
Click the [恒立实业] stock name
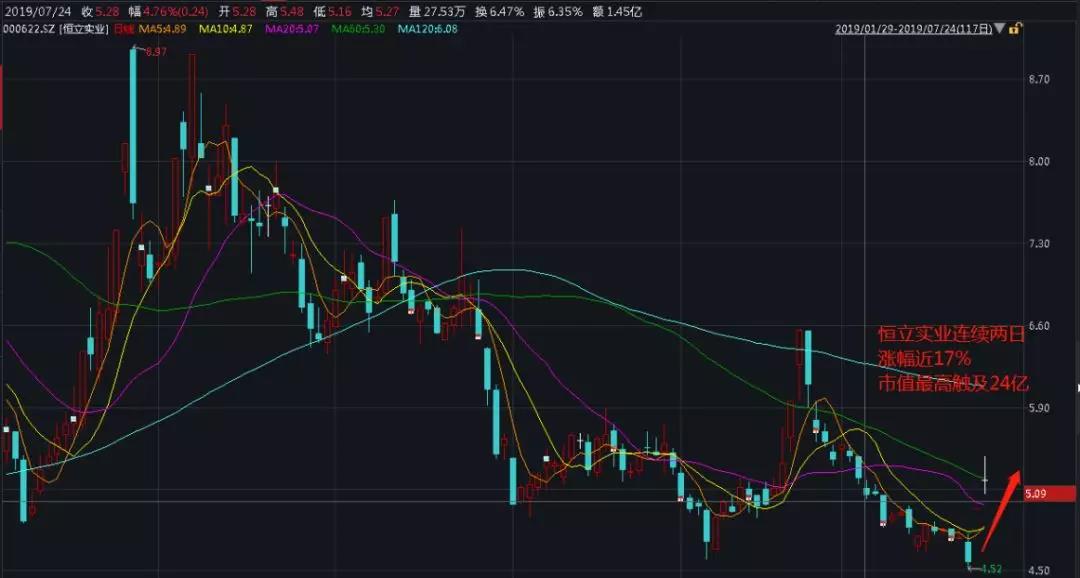click(x=85, y=29)
